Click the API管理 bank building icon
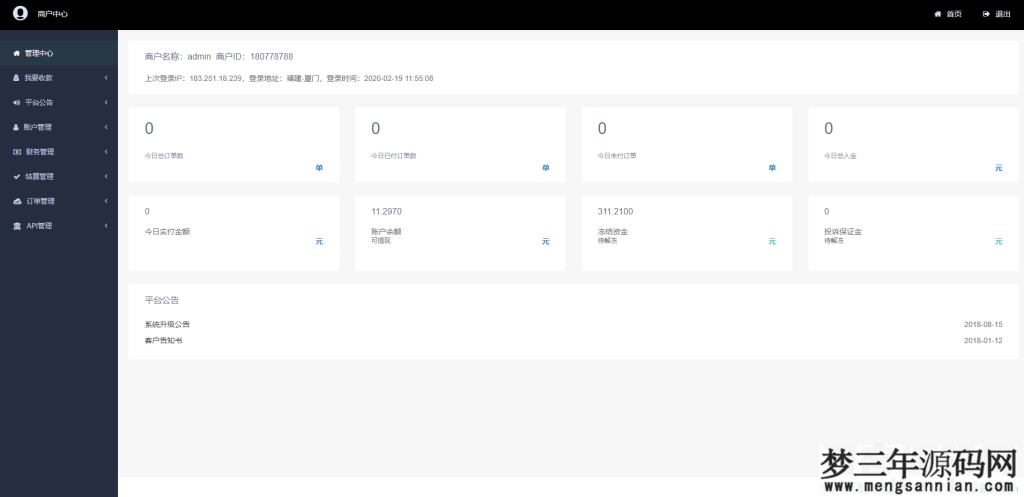Image resolution: width=1024 pixels, height=497 pixels. (16, 226)
